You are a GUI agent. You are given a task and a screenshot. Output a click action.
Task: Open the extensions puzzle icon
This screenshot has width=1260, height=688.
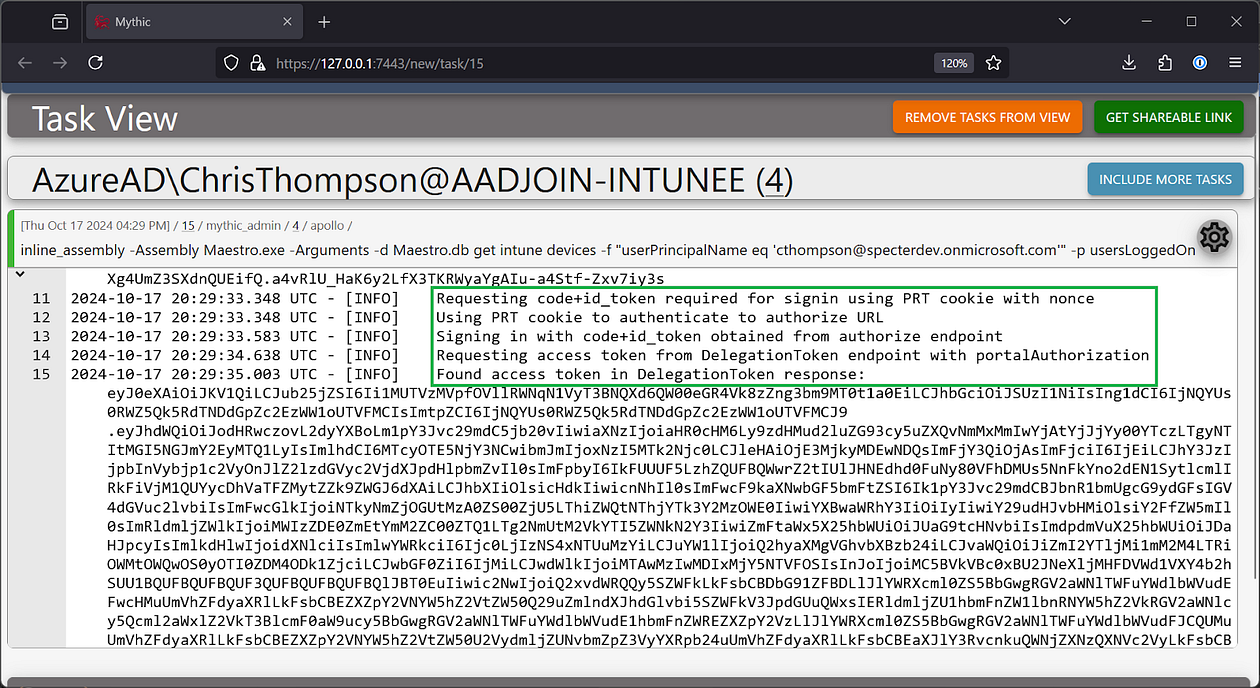coord(1165,63)
